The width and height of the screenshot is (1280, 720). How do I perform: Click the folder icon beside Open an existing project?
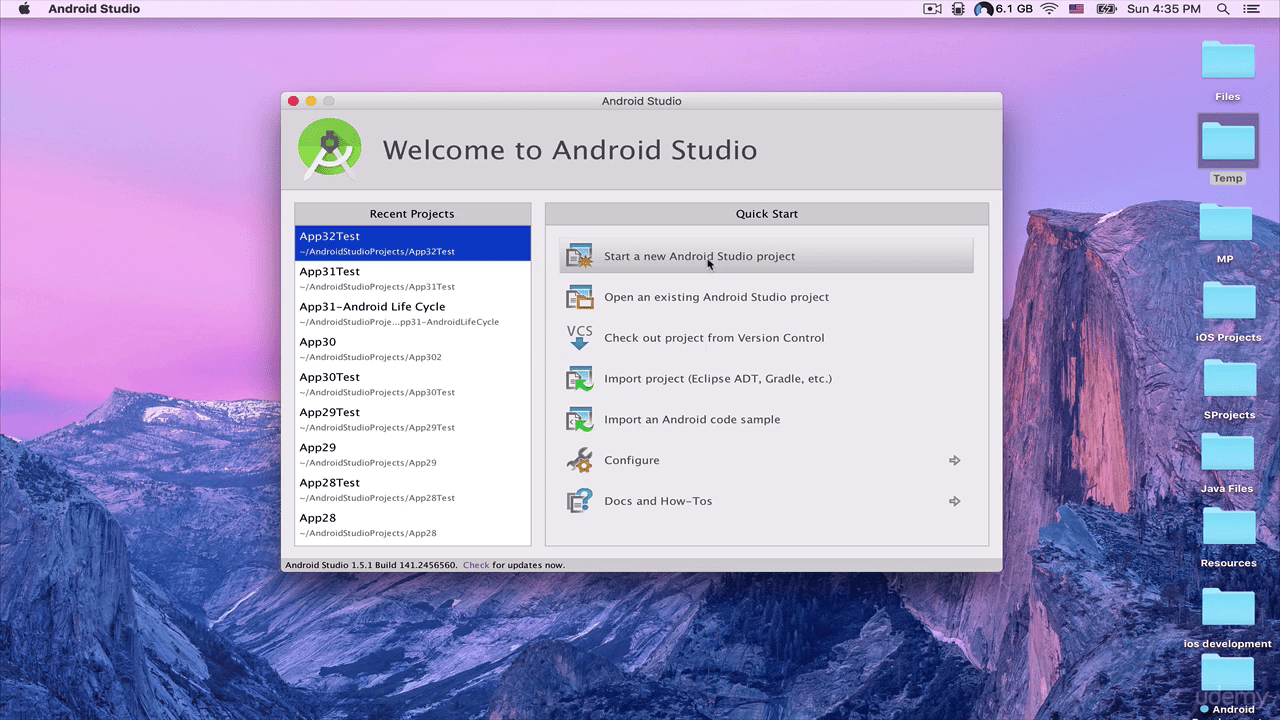[x=579, y=297]
